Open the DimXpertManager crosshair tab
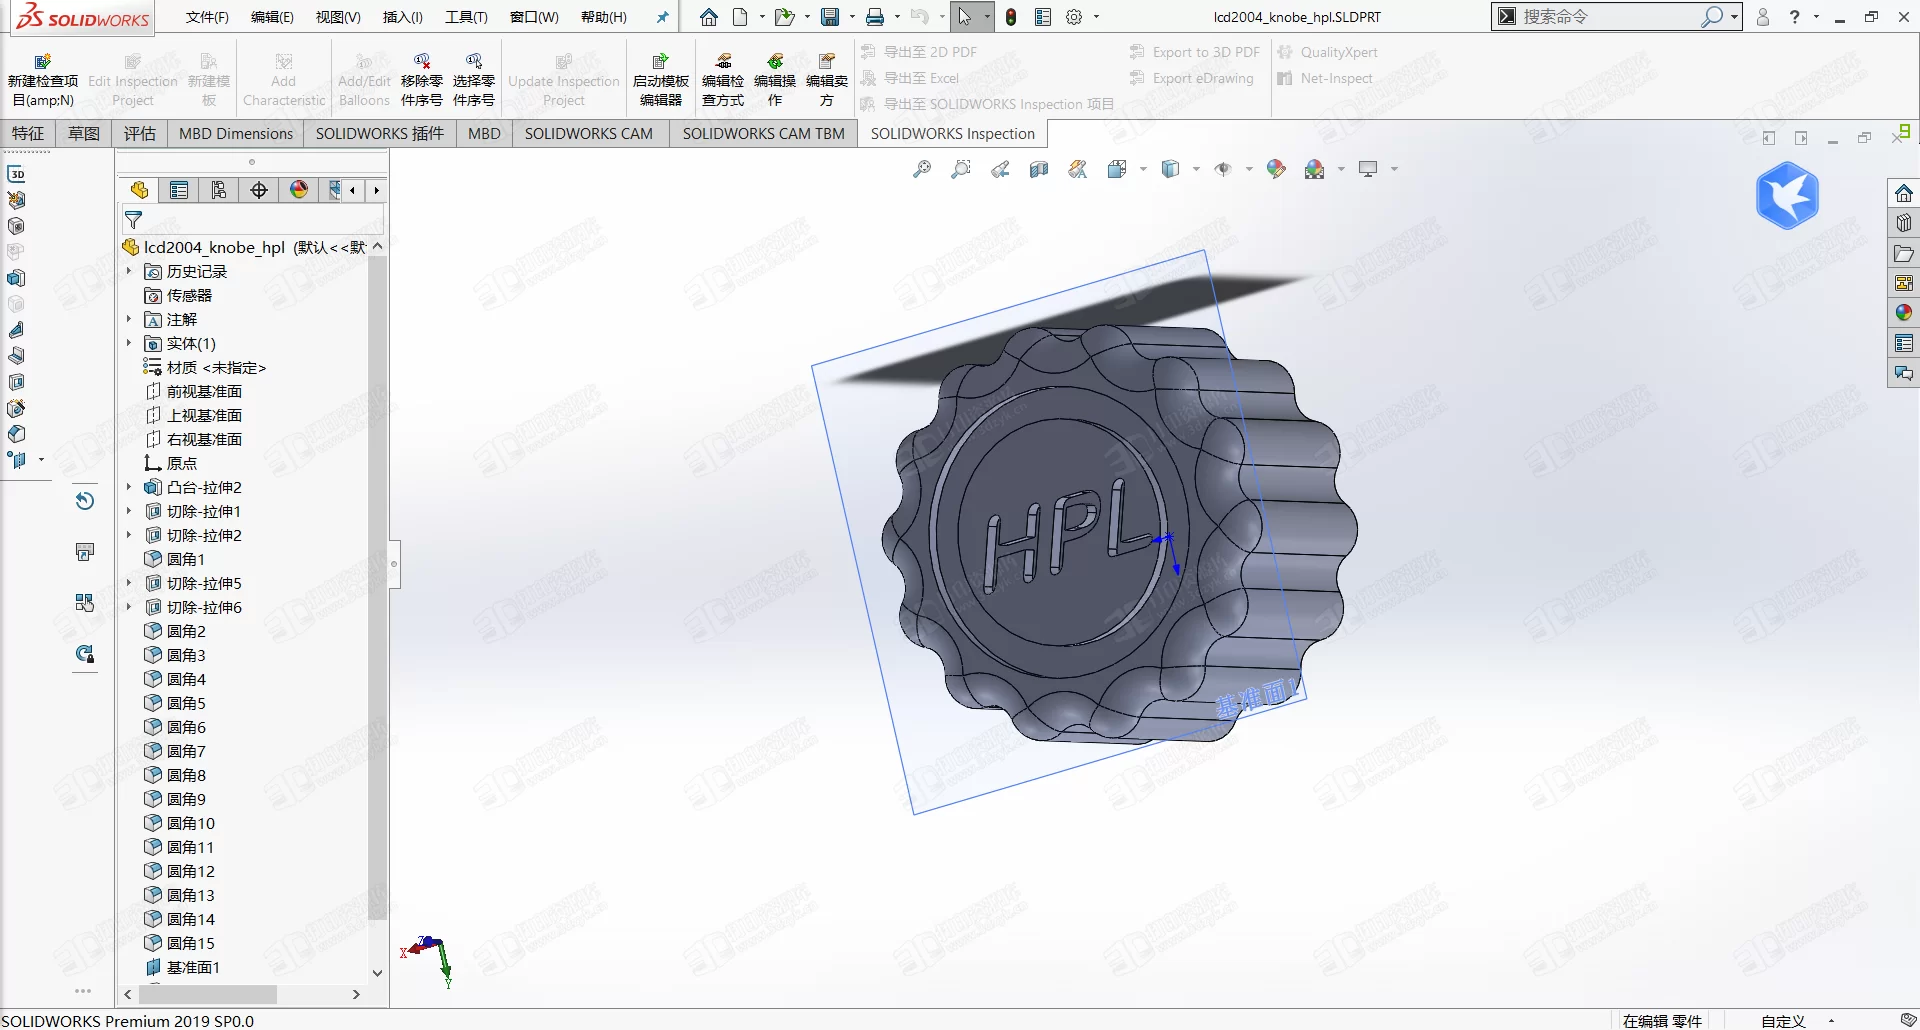 (259, 190)
